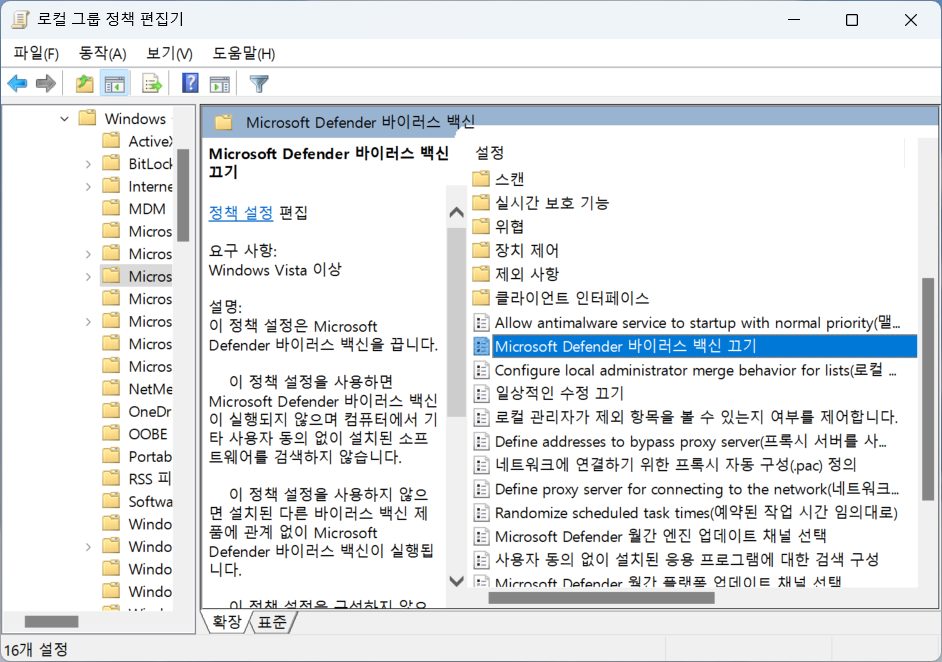Open help with the question mark icon
942x662 pixels.
click(x=190, y=83)
